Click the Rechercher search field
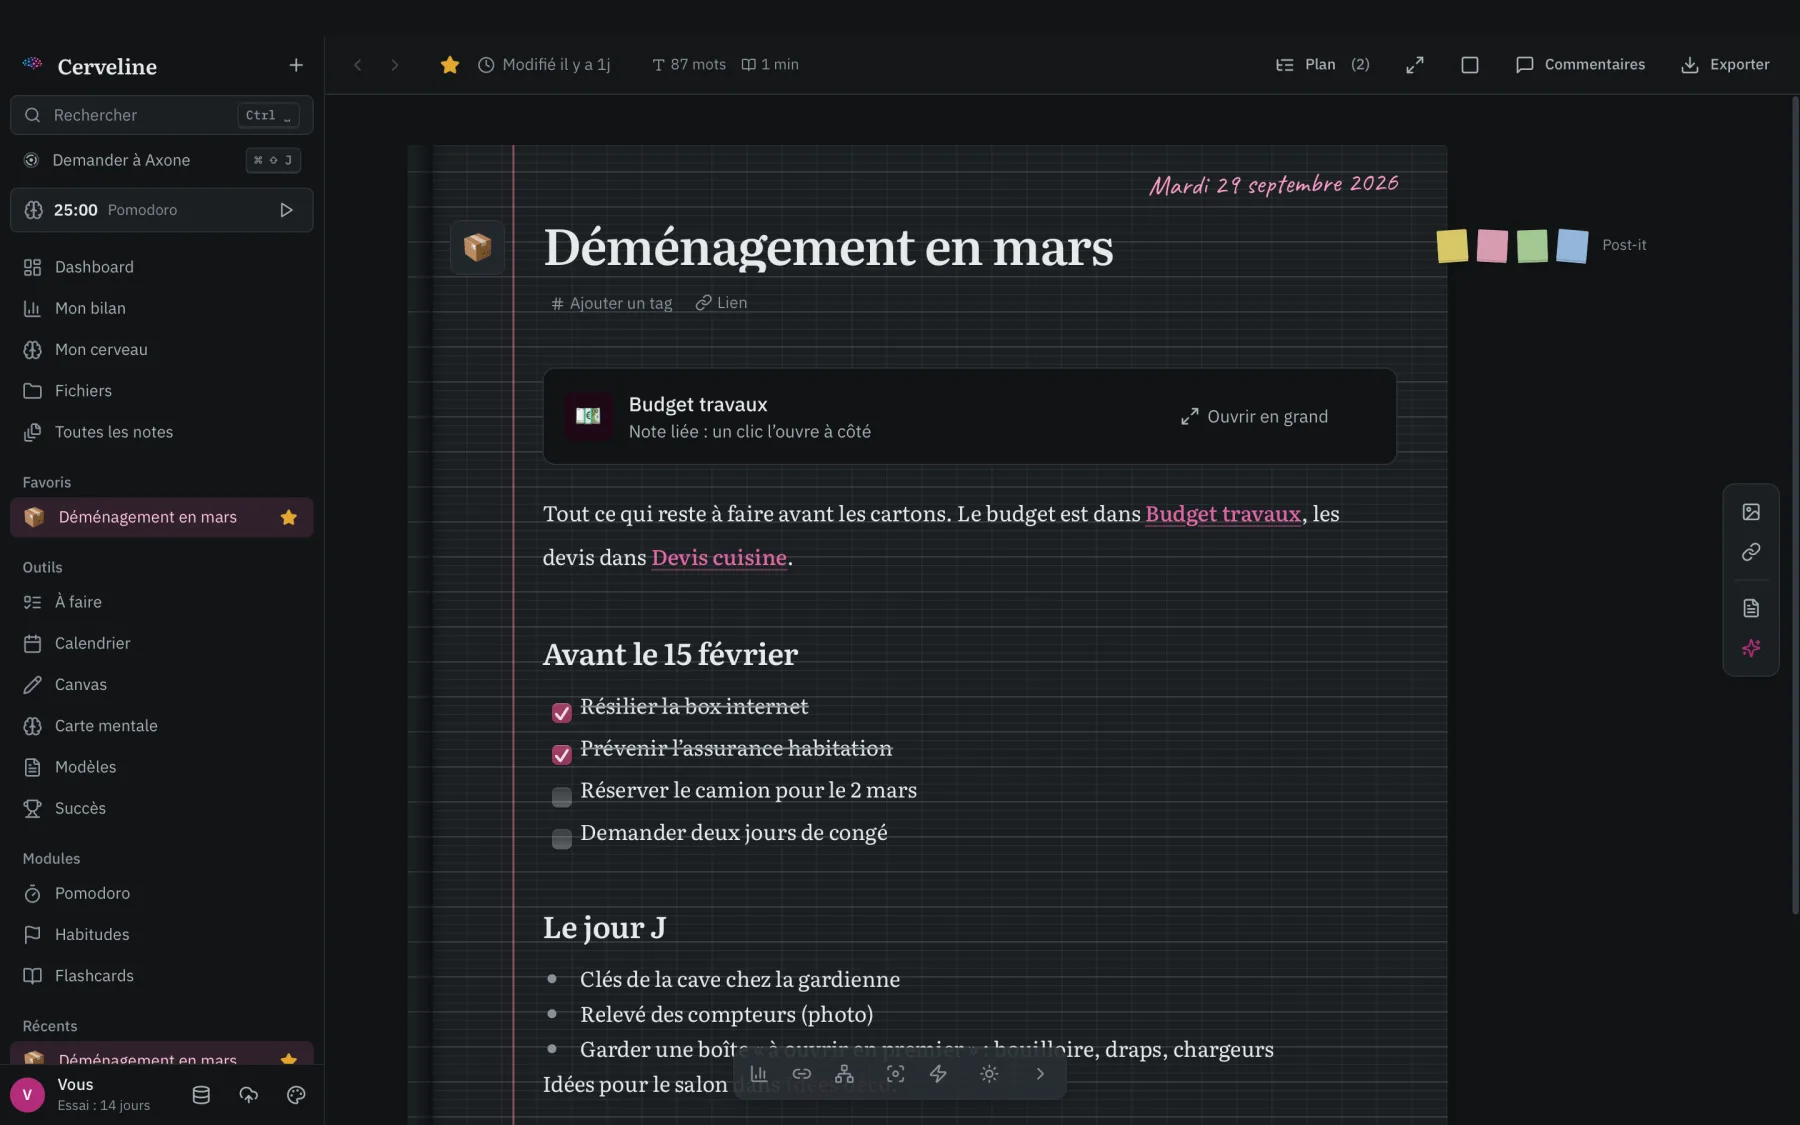The image size is (1800, 1125). pos(162,115)
